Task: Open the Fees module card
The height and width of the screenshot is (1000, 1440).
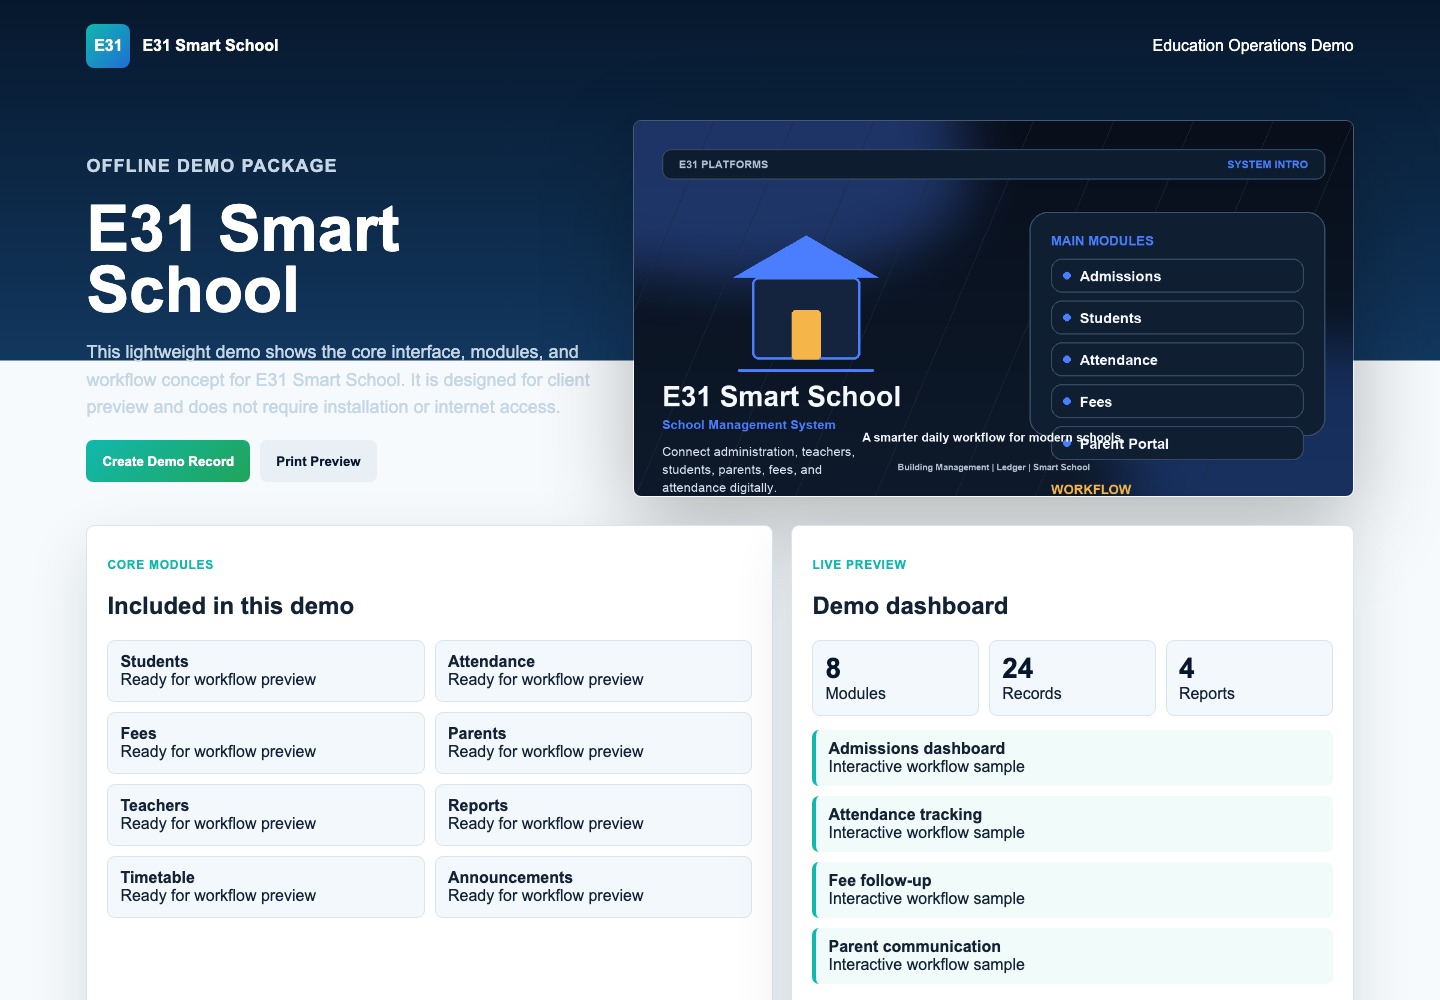Action: pos(266,743)
